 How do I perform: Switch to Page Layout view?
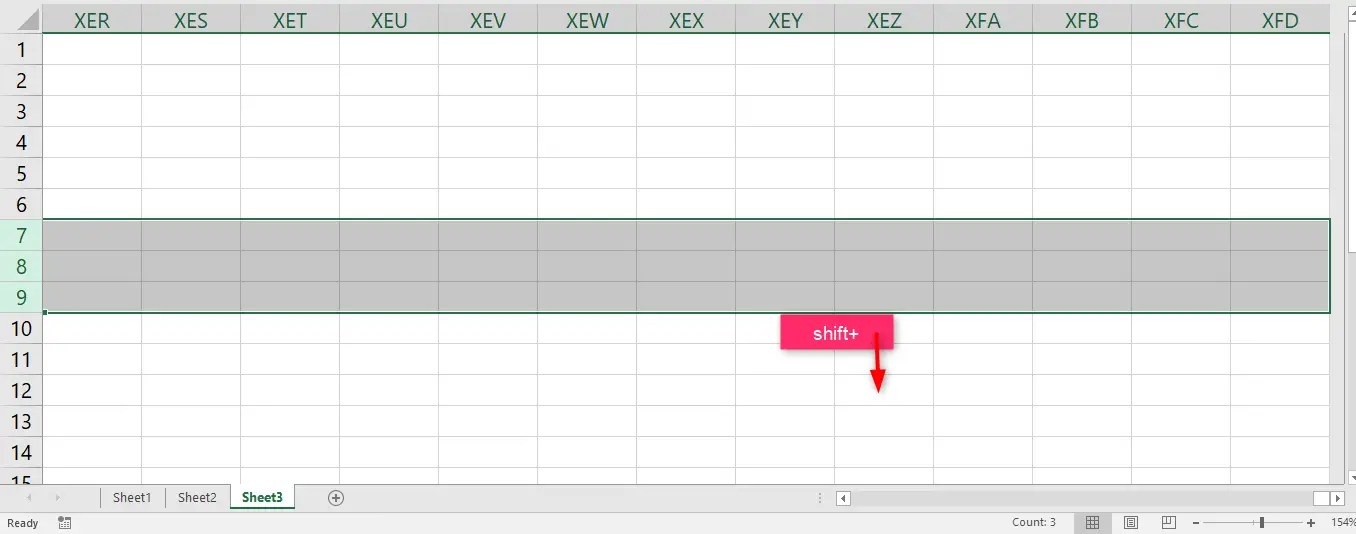point(1131,523)
